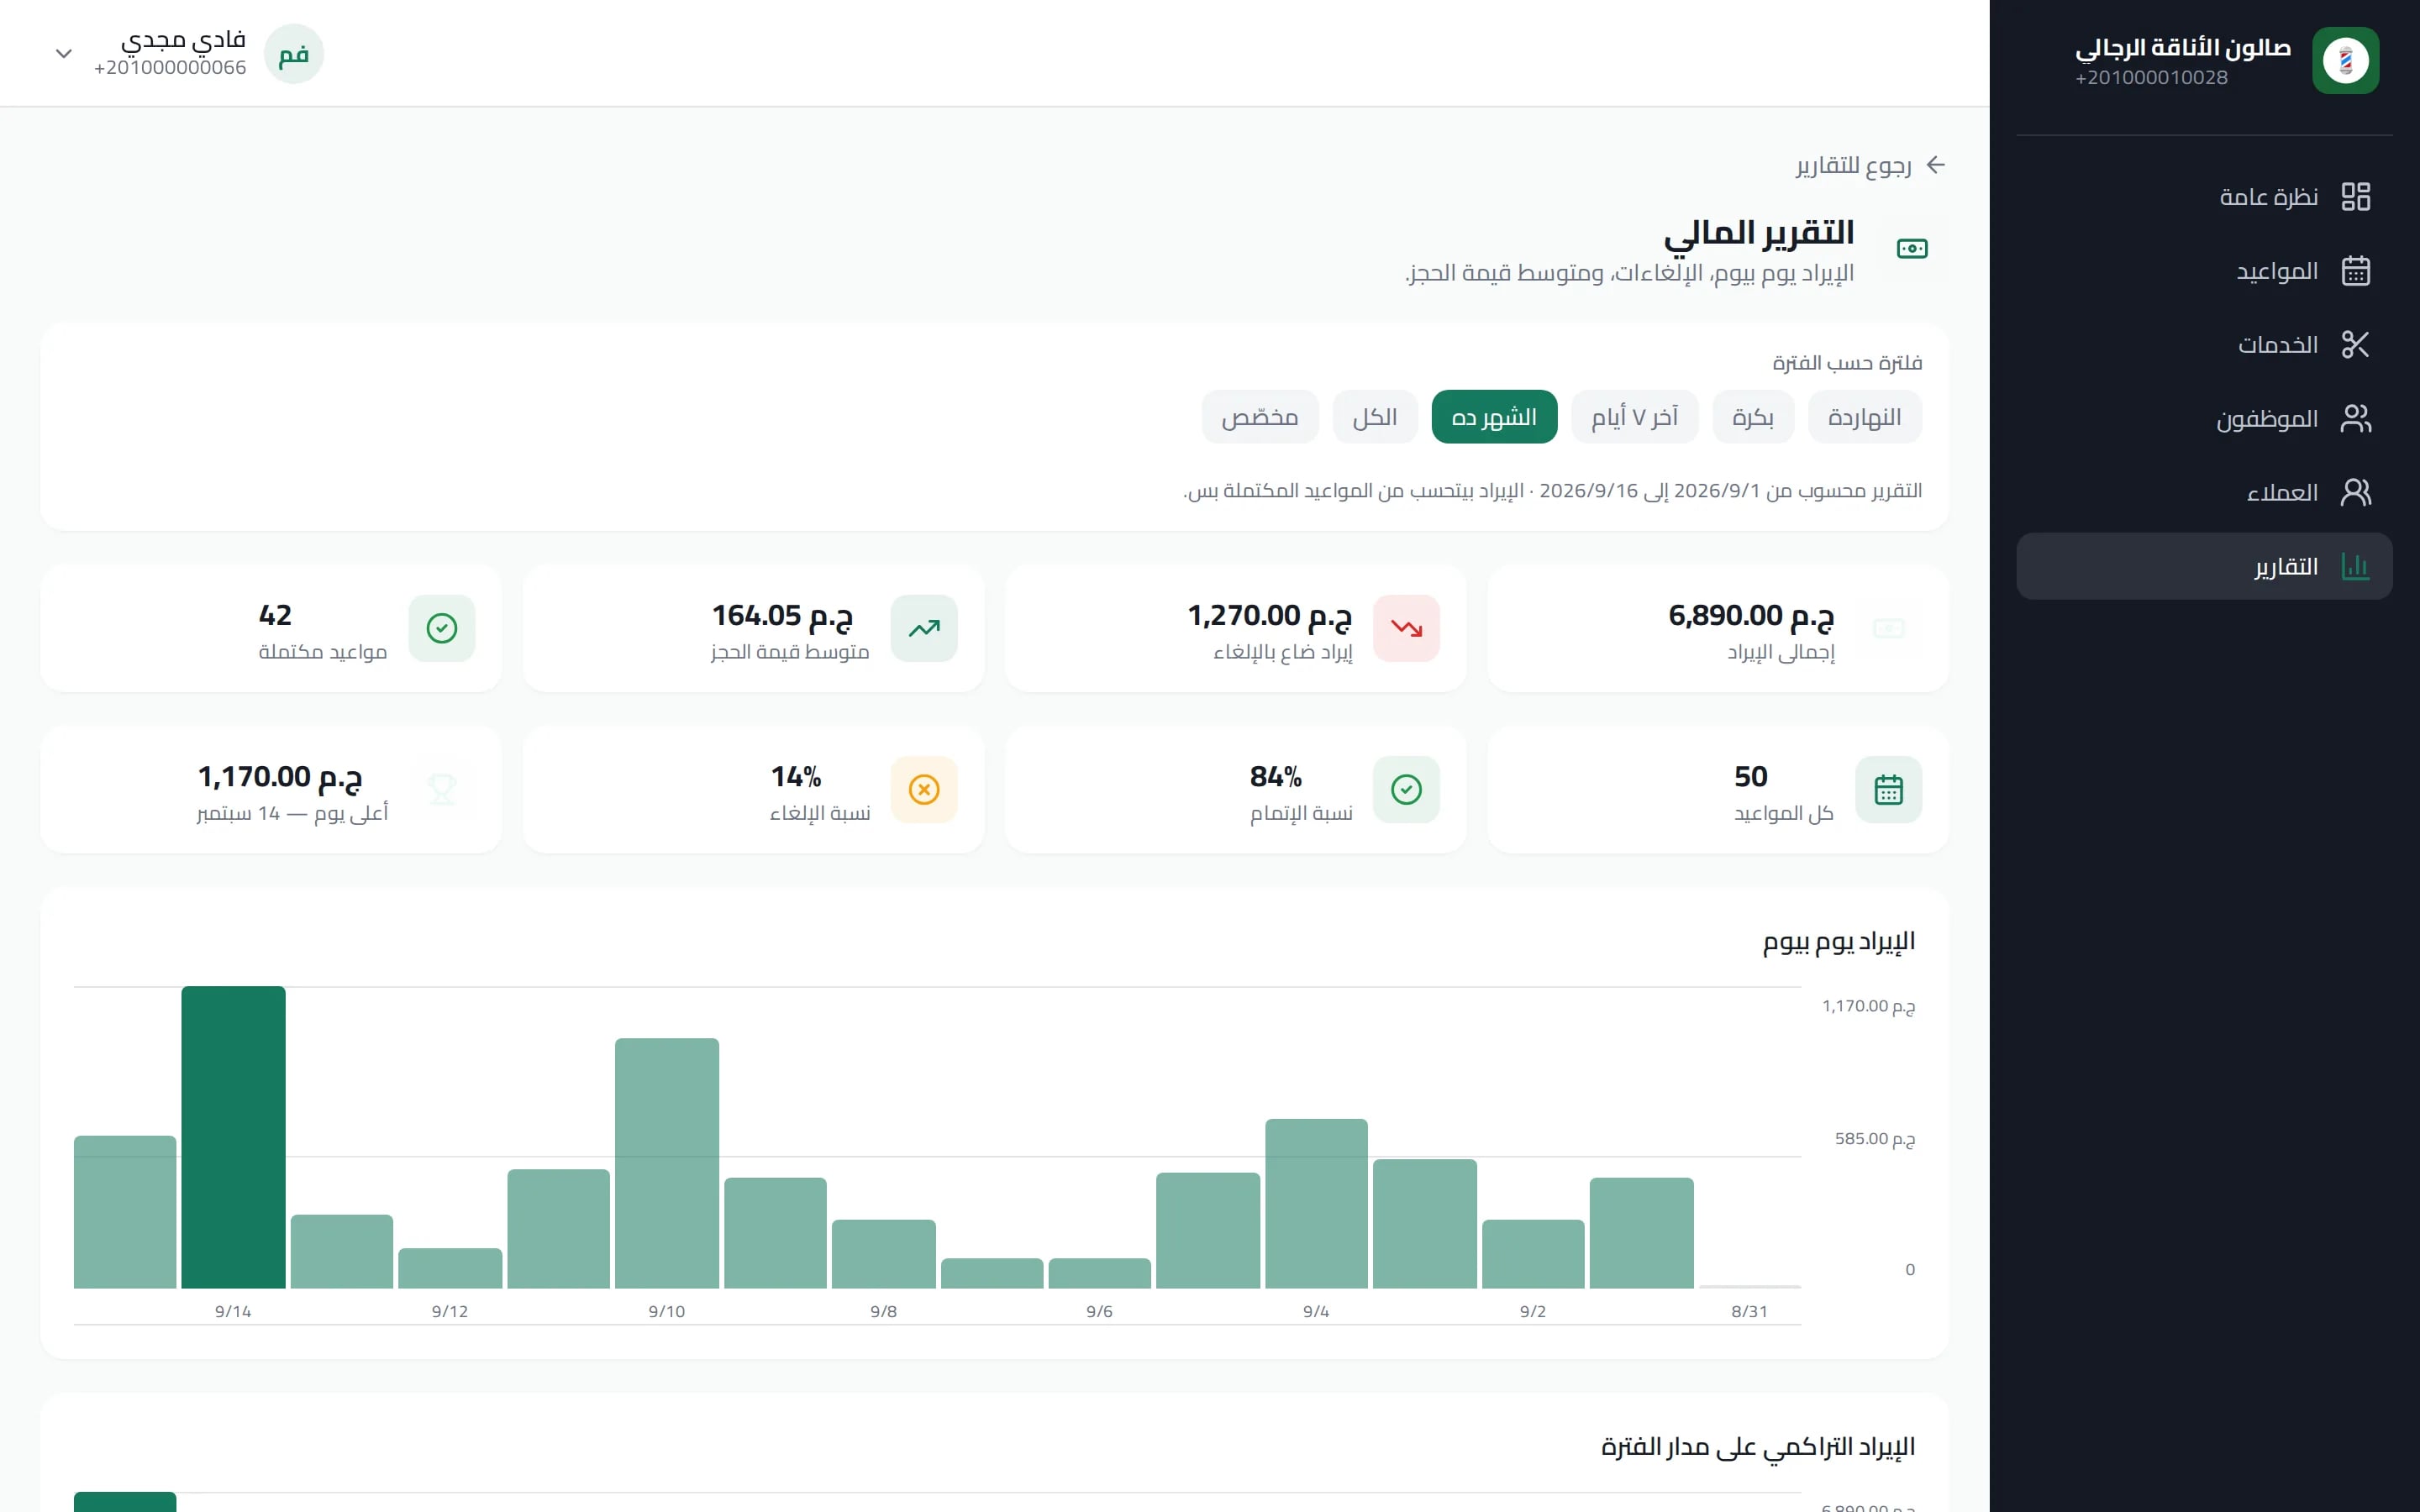Click the scissors icon for الخدمات
Screen dimensions: 2420x1512
click(x=2355, y=345)
